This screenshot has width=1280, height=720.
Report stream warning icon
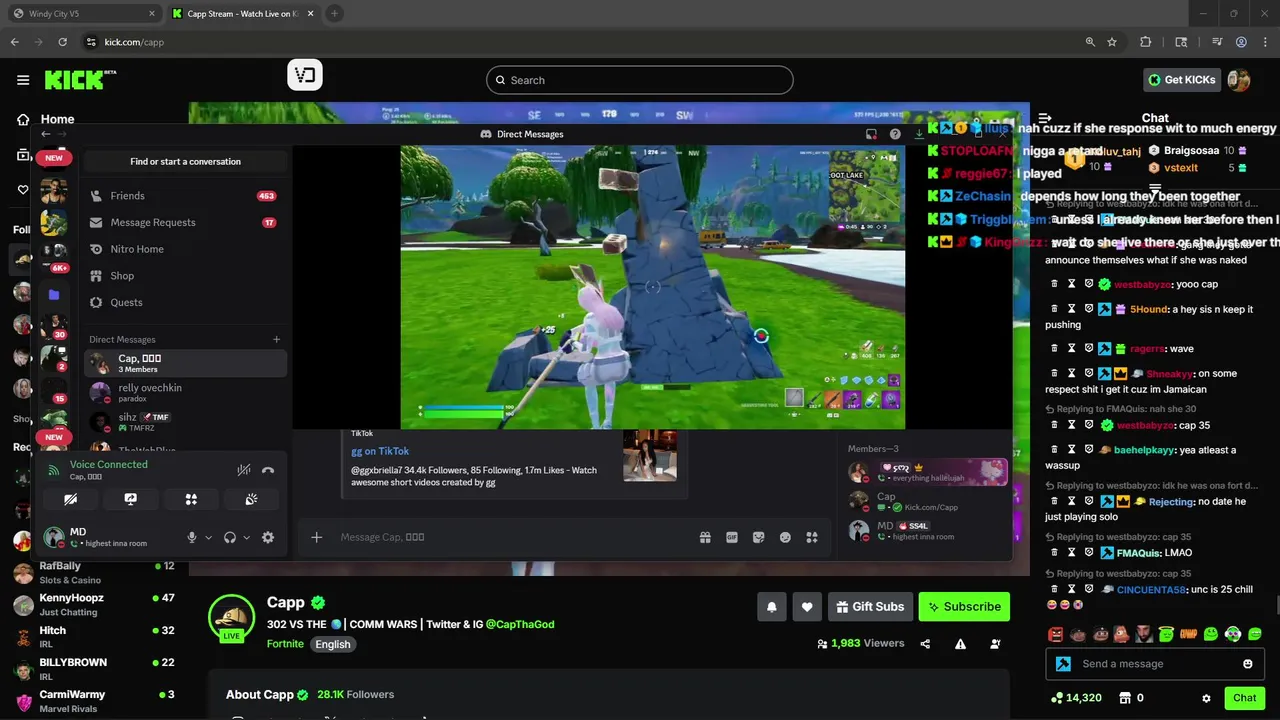(960, 644)
